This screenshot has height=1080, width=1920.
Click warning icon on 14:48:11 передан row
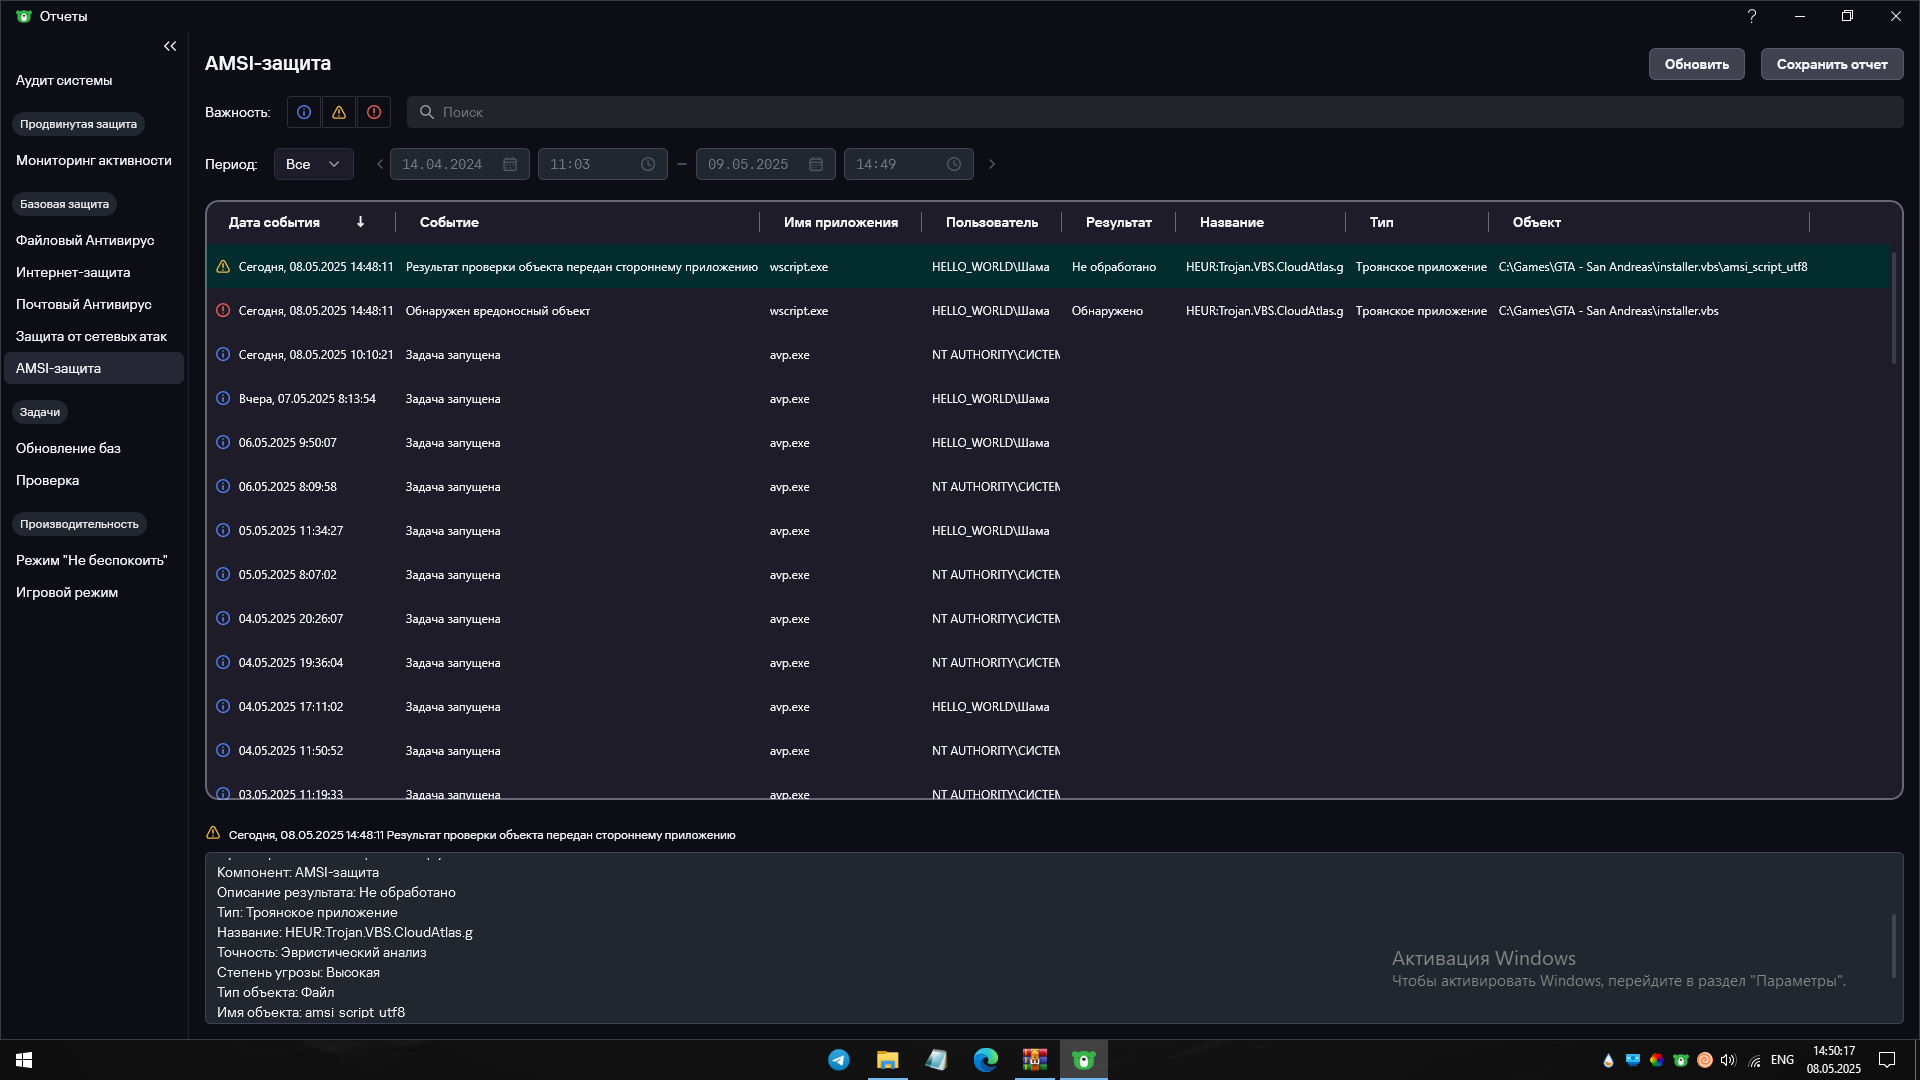tap(223, 266)
